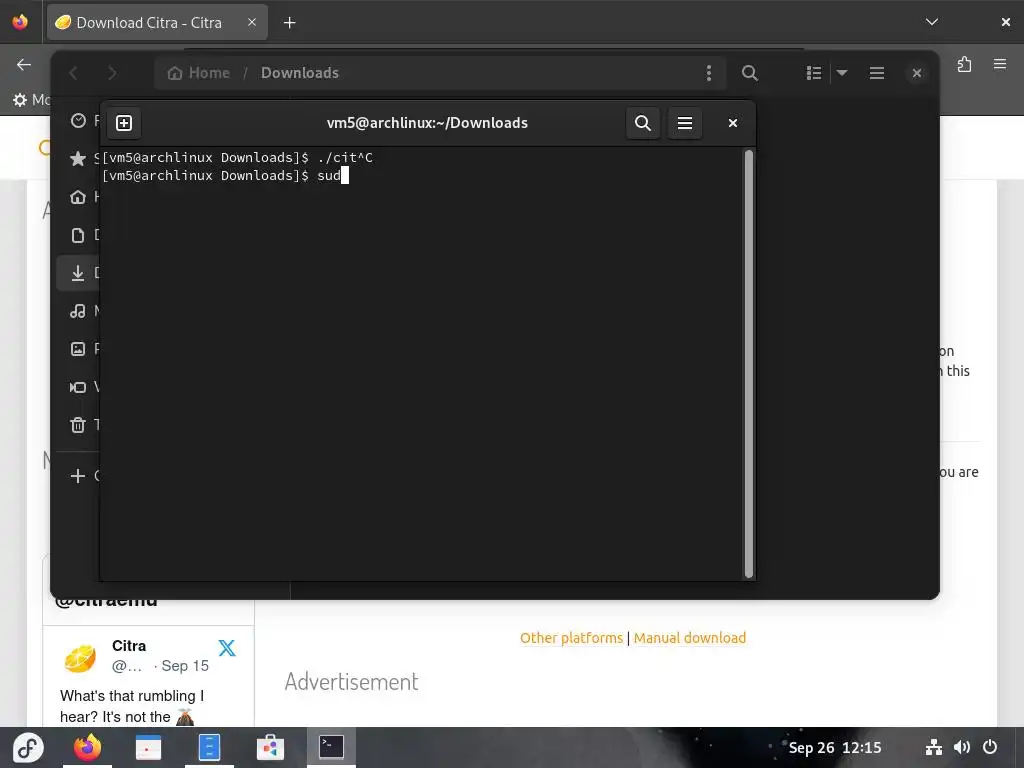1024x768 pixels.
Task: Select Downloads in the Files path bar
Action: (x=300, y=72)
